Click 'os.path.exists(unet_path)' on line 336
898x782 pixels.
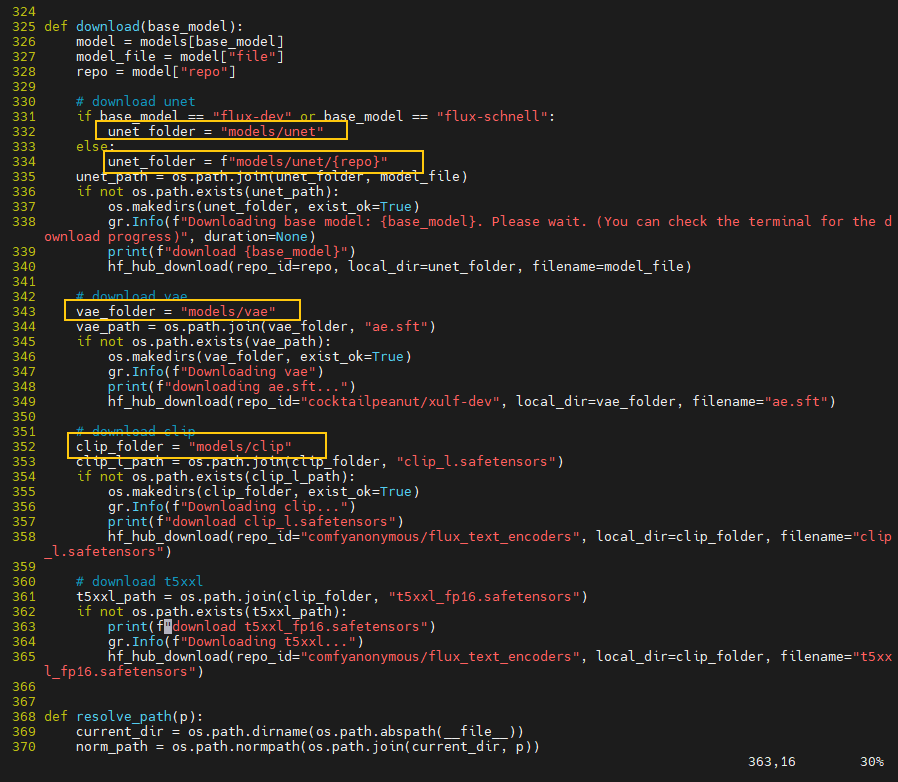pos(232,191)
